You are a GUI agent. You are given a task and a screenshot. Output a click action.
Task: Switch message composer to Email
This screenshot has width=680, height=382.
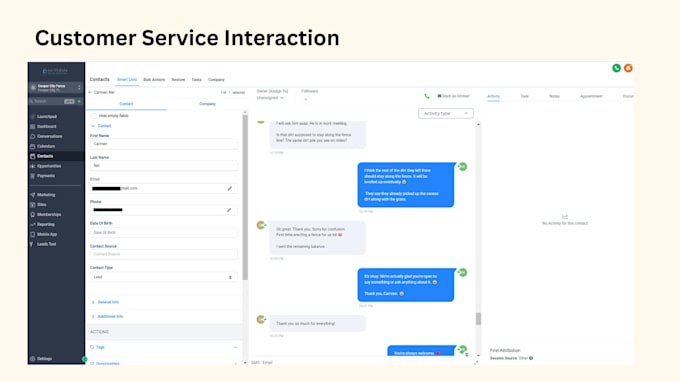[x=268, y=362]
